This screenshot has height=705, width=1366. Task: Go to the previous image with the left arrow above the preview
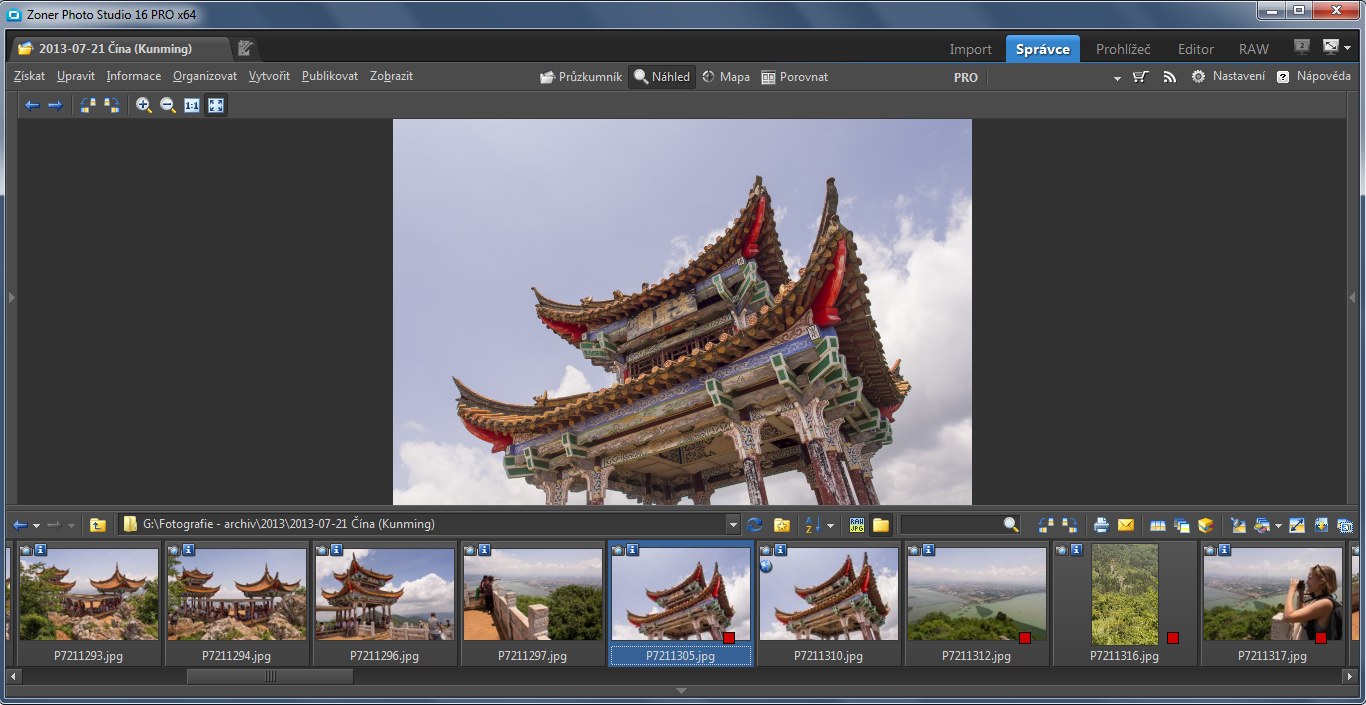pyautogui.click(x=32, y=105)
